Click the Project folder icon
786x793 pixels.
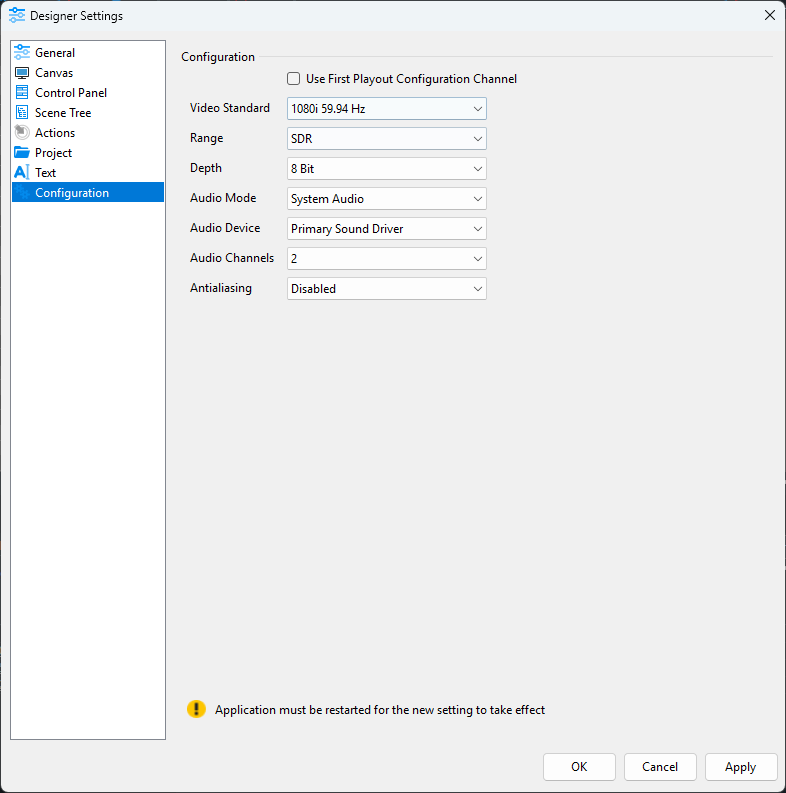22,153
